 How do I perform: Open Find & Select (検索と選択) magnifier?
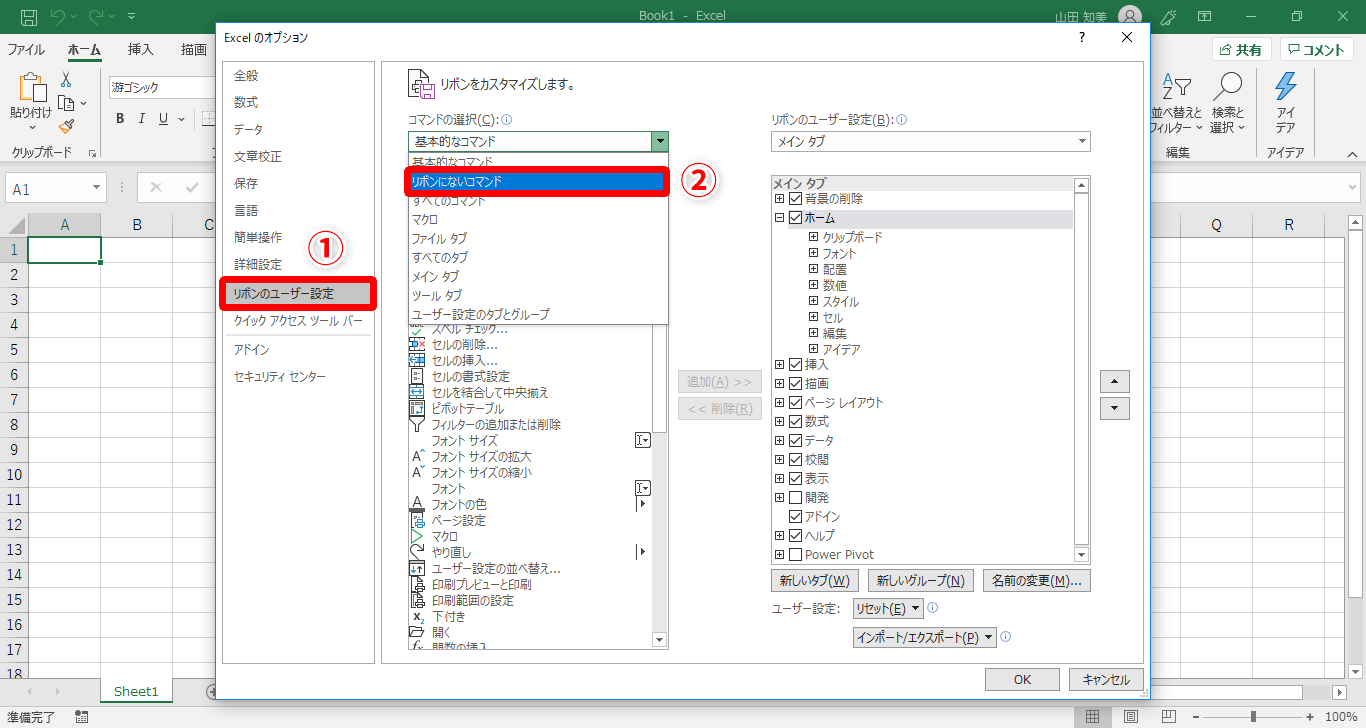point(1227,103)
